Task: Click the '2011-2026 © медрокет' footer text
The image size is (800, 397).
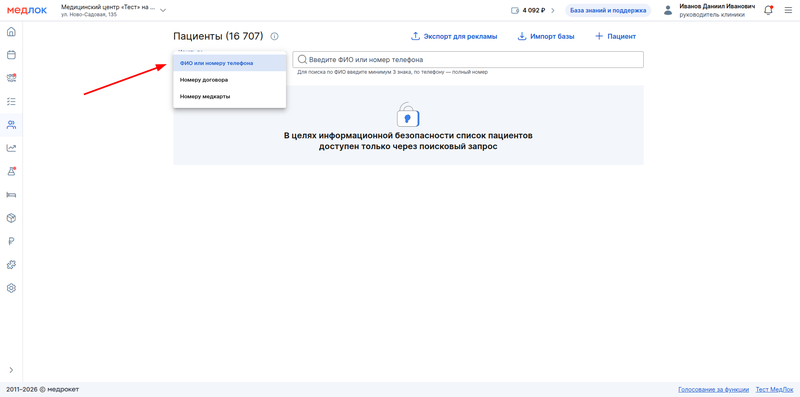Action: [42, 389]
